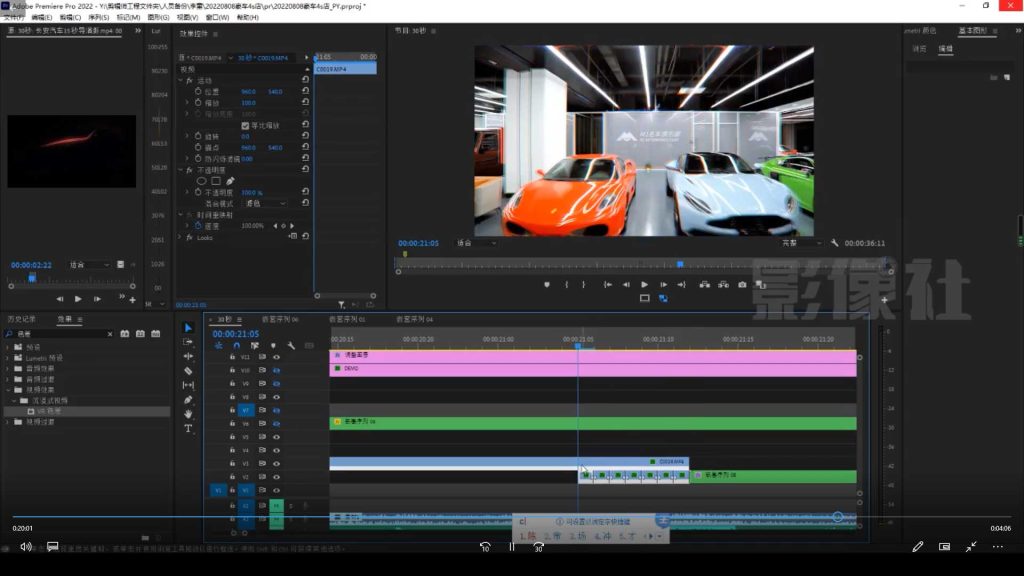Expand the Lumetri presets folder

tap(8, 358)
